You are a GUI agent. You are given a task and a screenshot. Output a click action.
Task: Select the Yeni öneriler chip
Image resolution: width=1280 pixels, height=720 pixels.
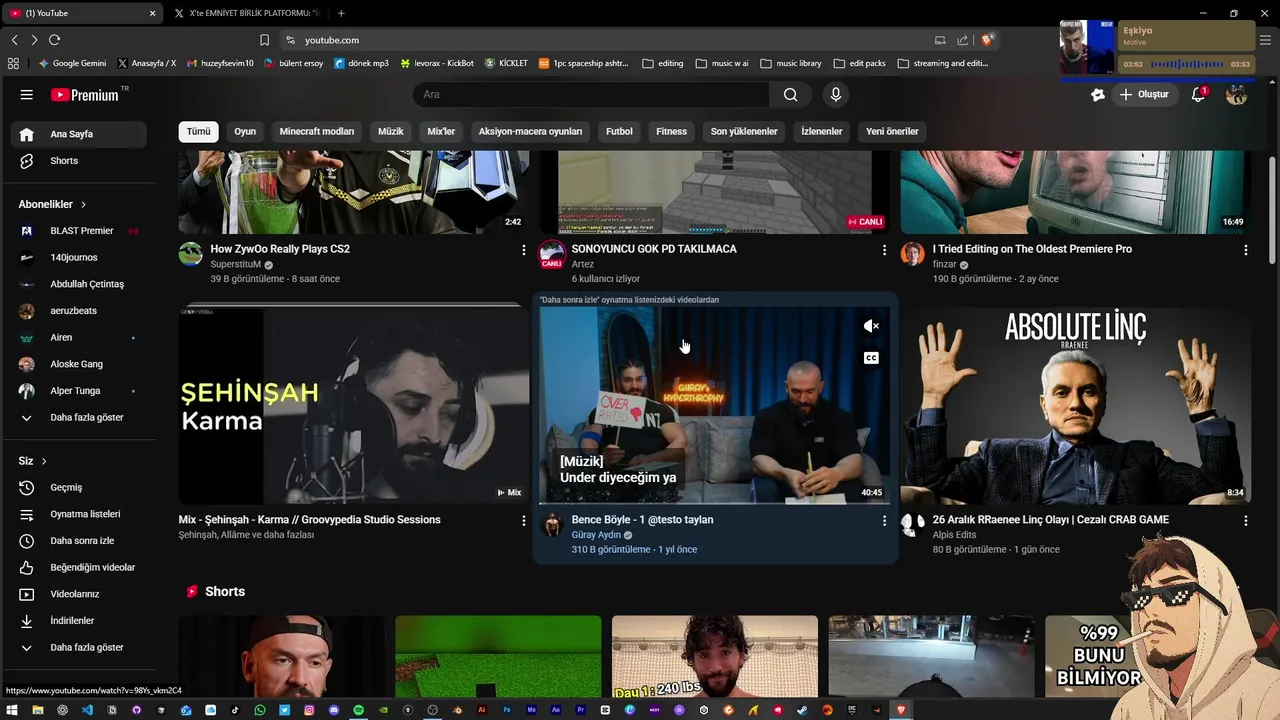tap(892, 132)
